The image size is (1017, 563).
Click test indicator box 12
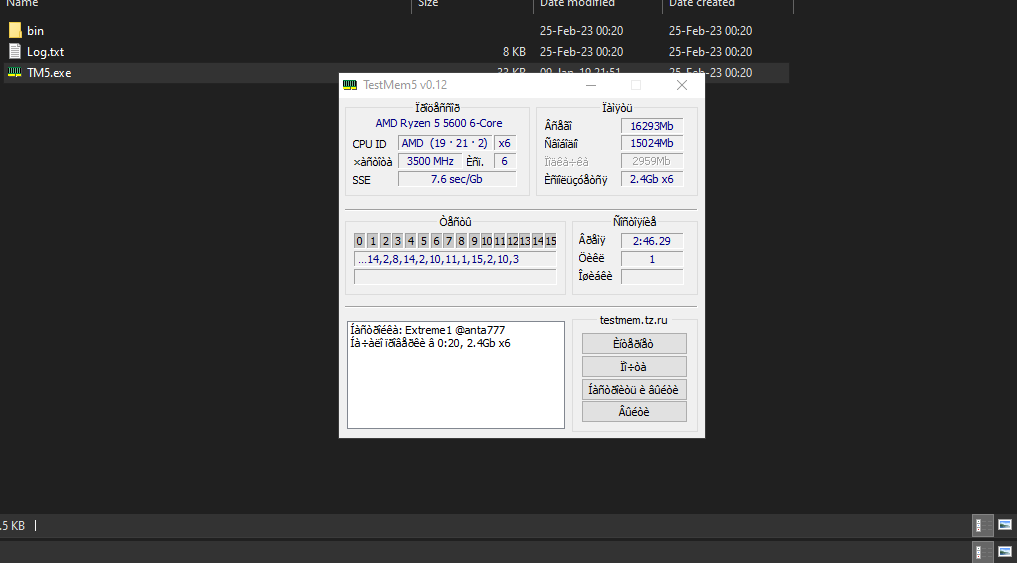click(512, 241)
